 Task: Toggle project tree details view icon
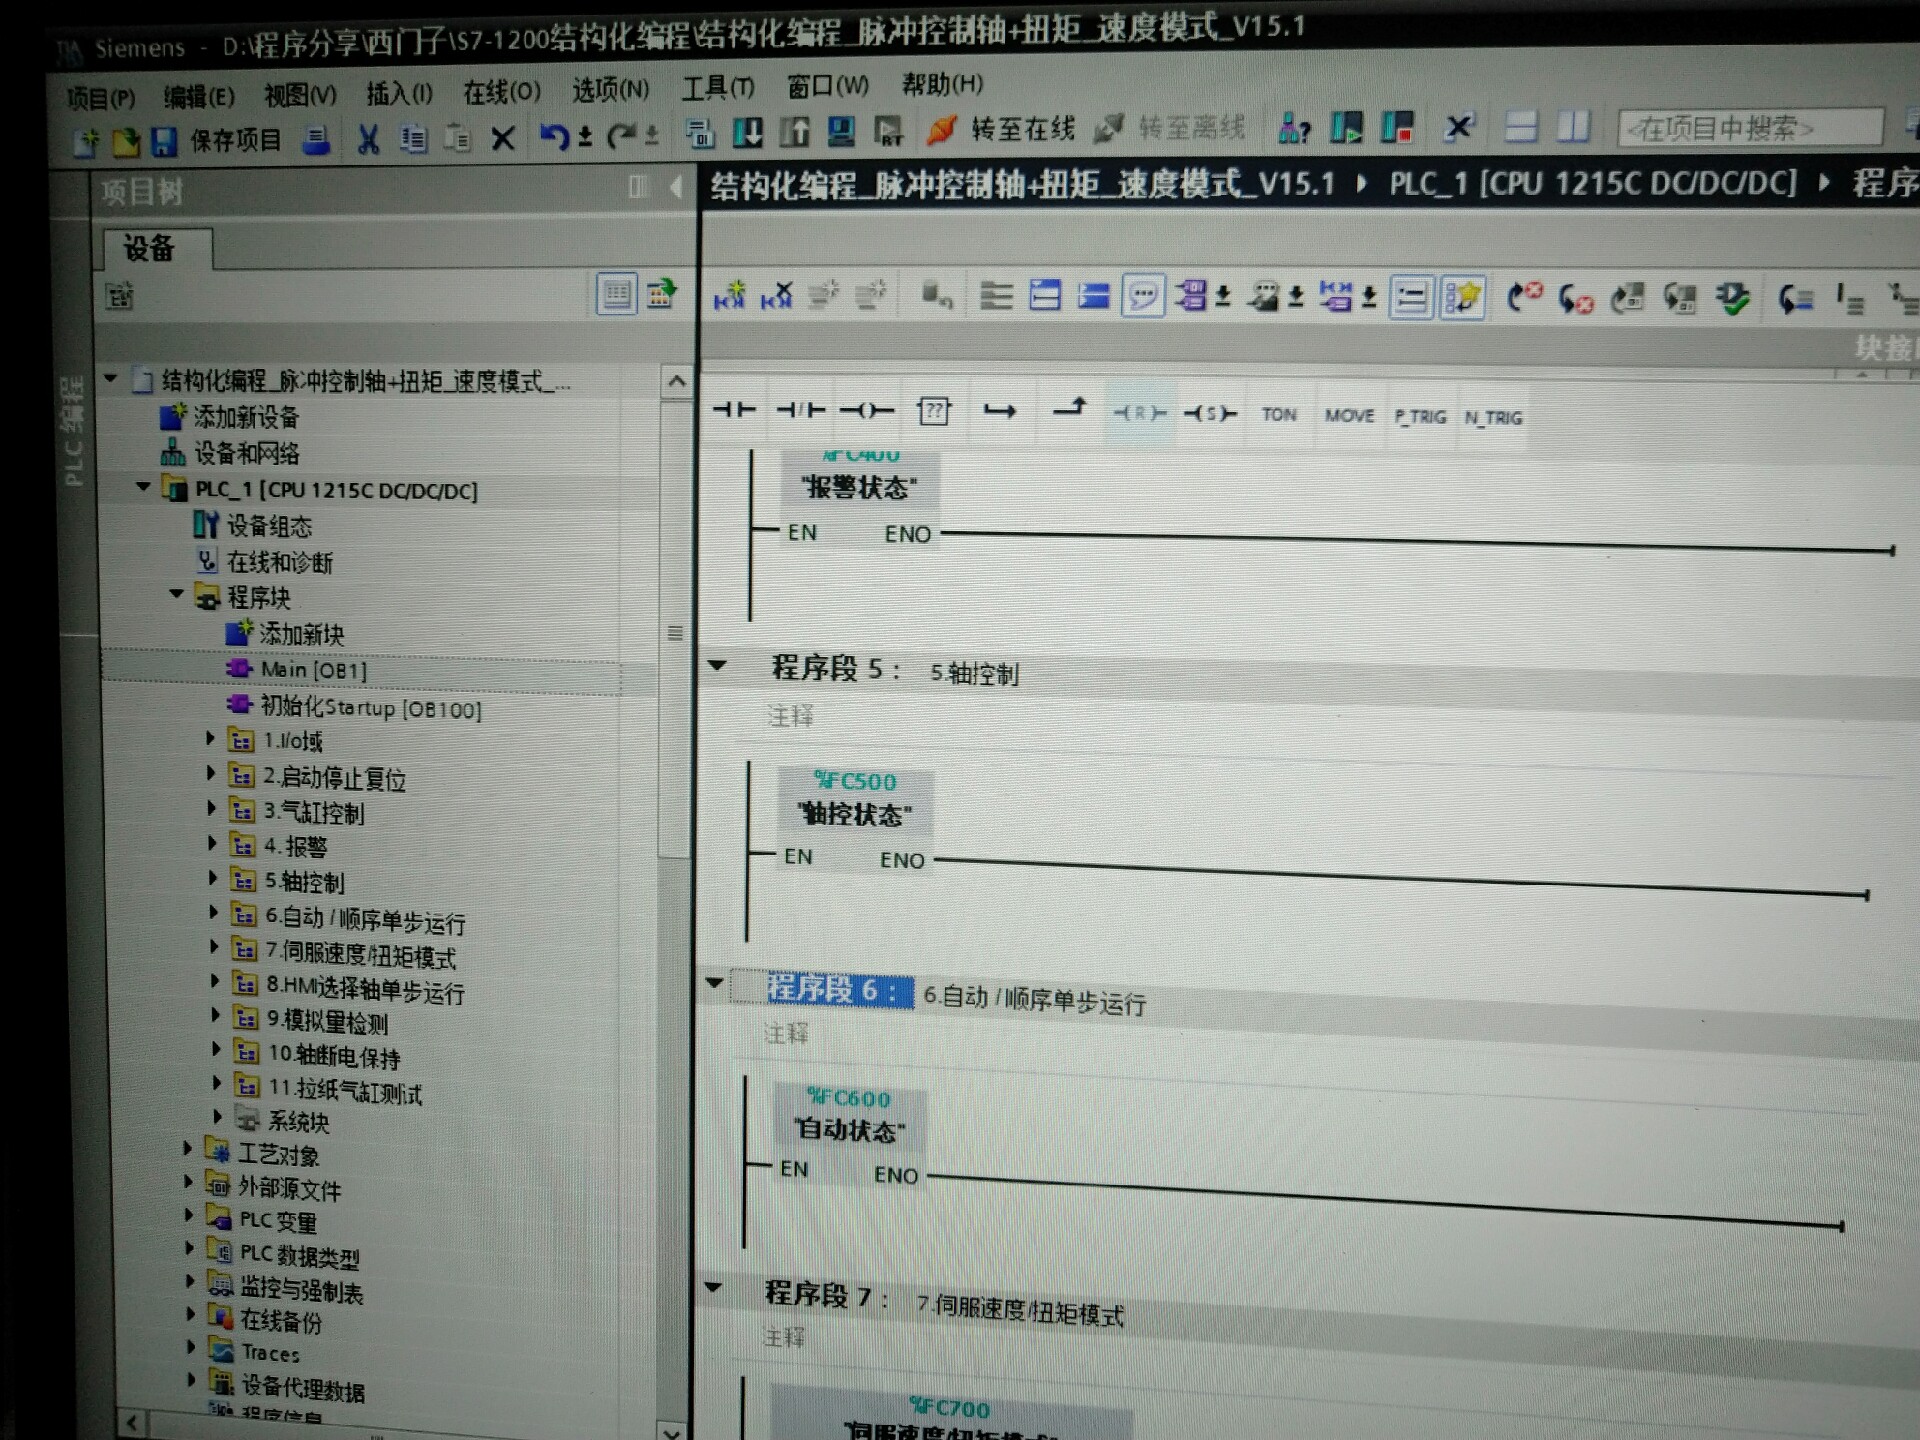(x=616, y=294)
